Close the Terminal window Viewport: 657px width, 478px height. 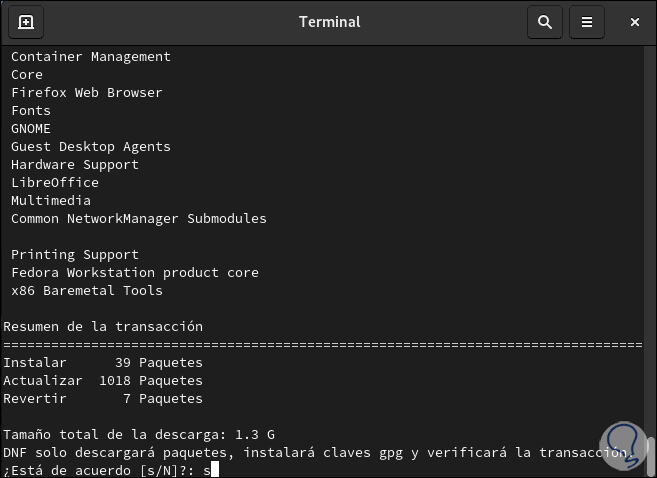click(x=632, y=22)
